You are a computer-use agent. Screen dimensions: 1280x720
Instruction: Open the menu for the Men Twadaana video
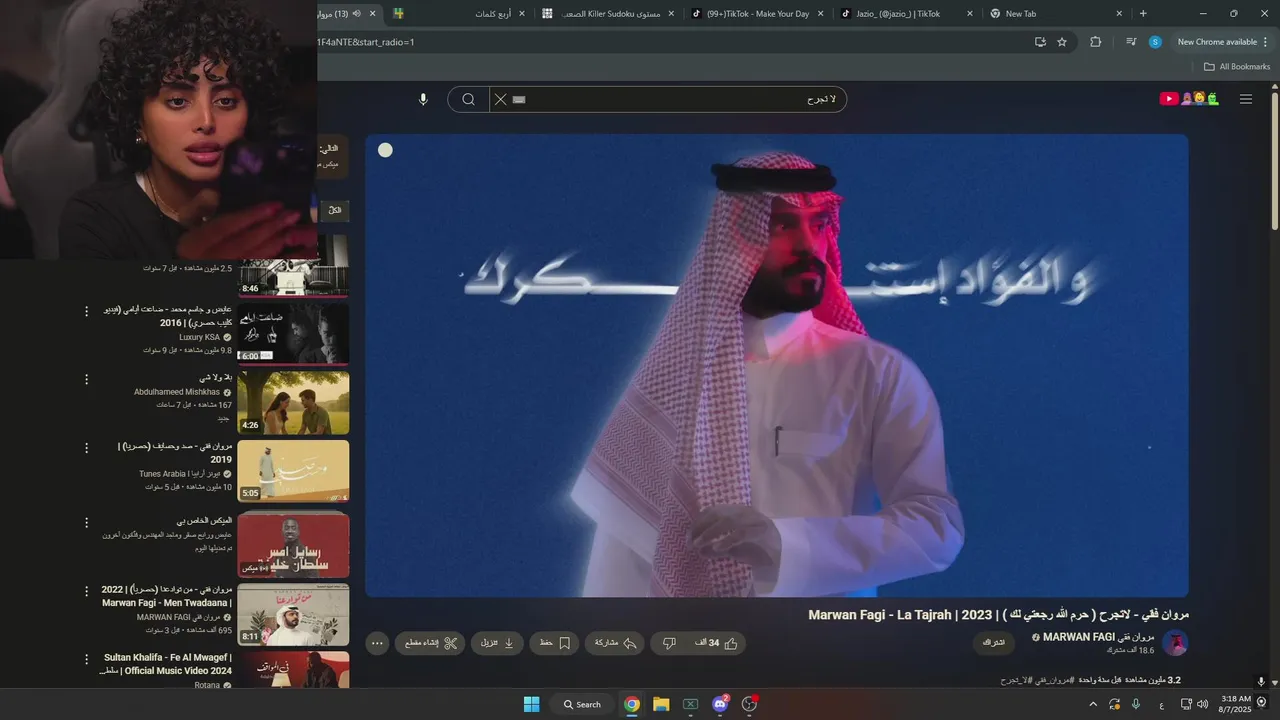coord(86,591)
